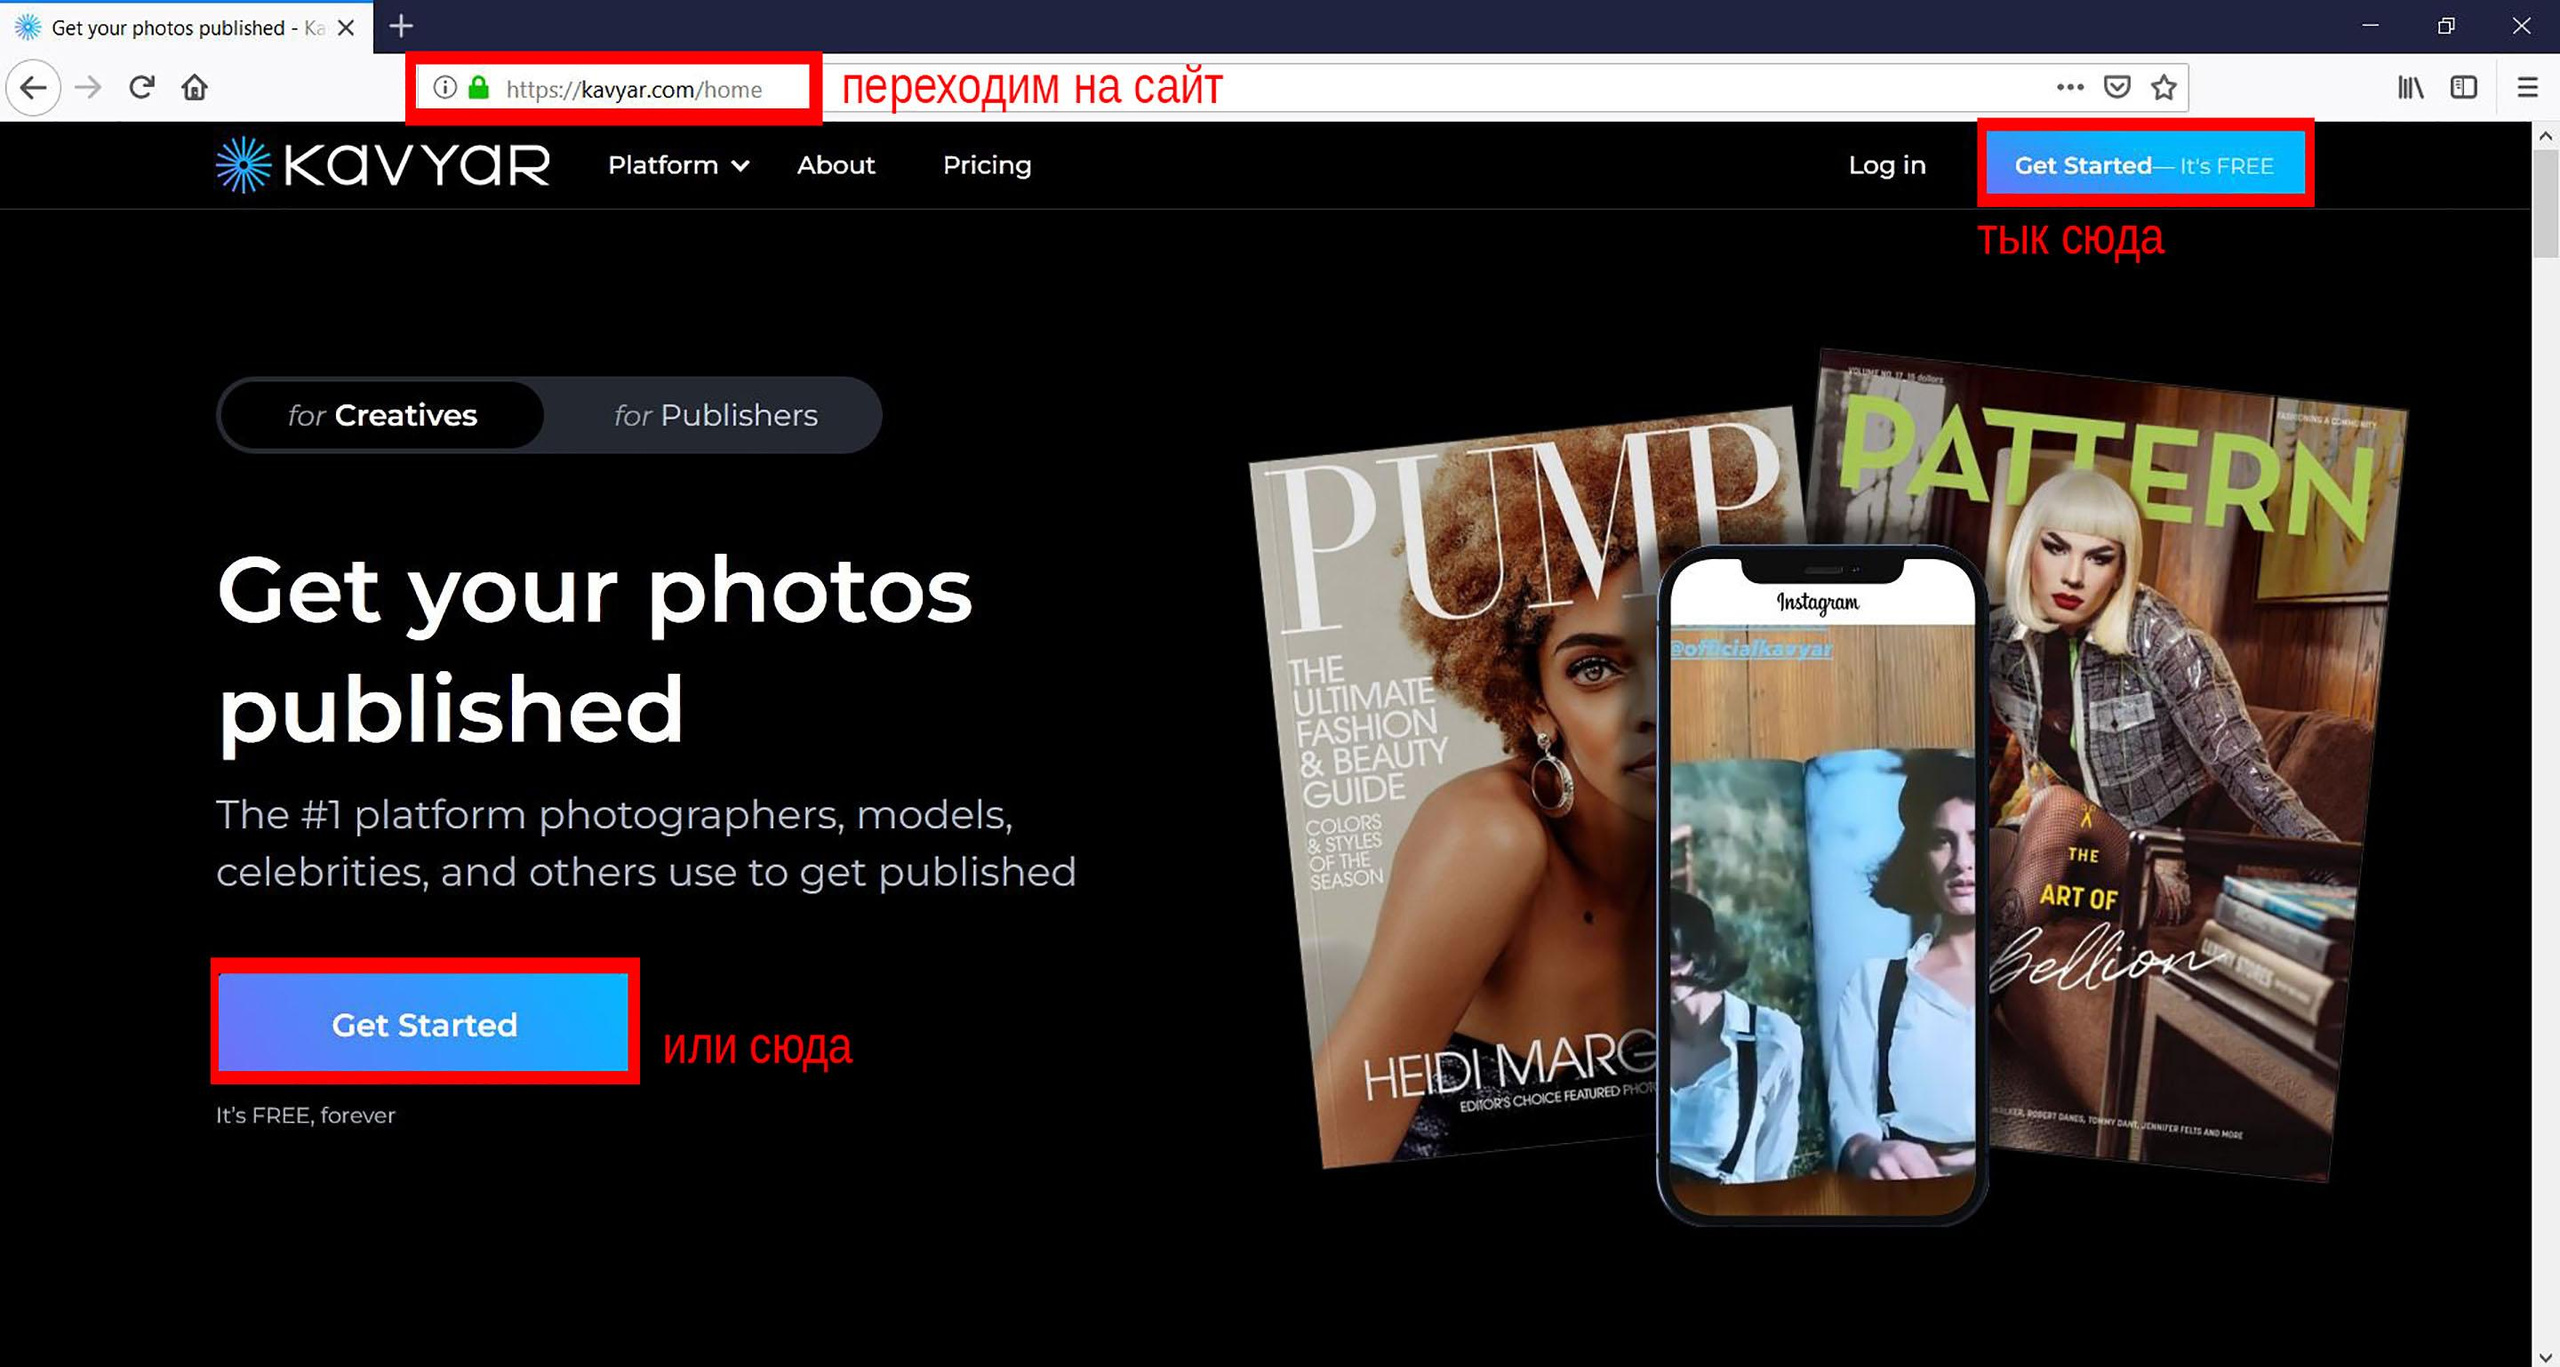Click the Instagram phone mockup image
This screenshot has height=1367, width=2560.
pyautogui.click(x=1822, y=887)
